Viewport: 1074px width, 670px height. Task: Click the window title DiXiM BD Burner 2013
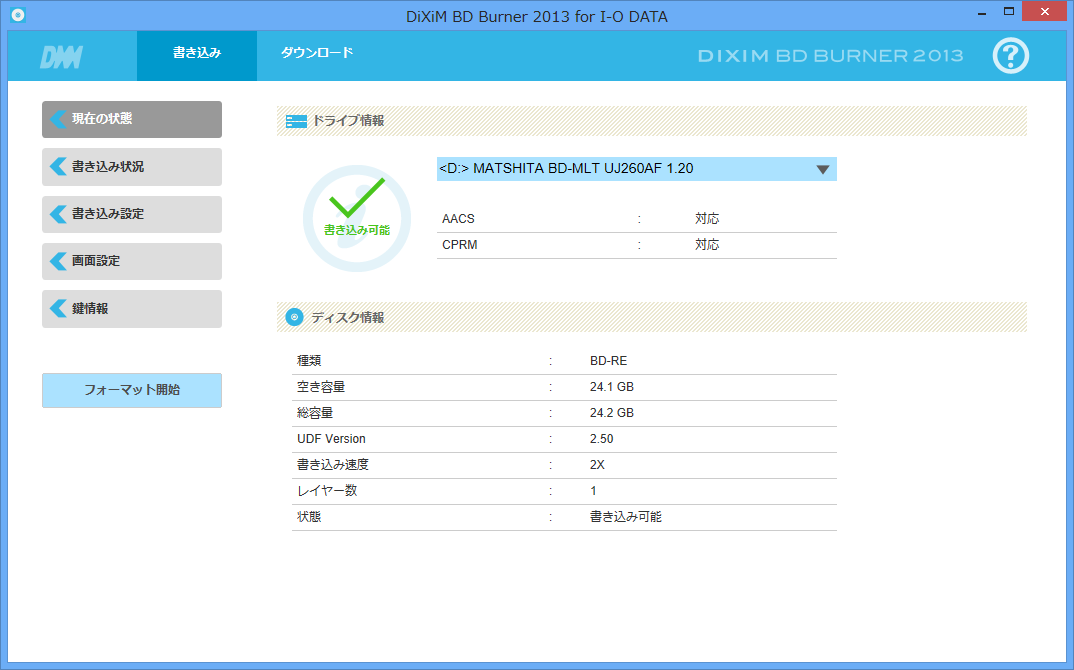(x=536, y=16)
